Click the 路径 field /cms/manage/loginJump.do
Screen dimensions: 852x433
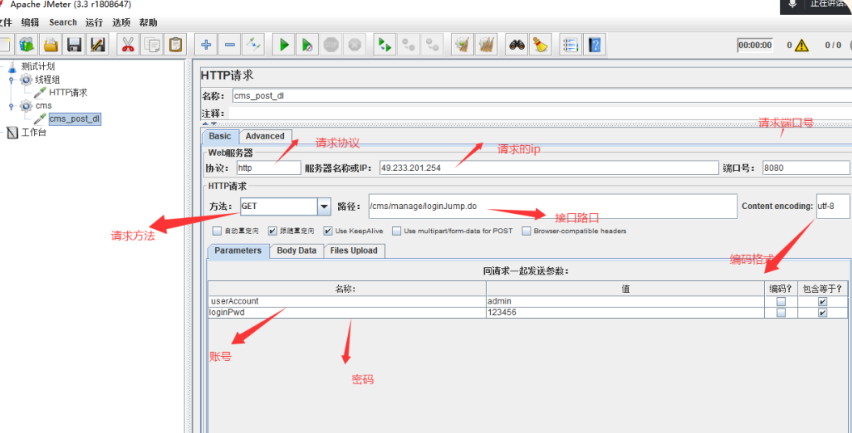tap(553, 206)
